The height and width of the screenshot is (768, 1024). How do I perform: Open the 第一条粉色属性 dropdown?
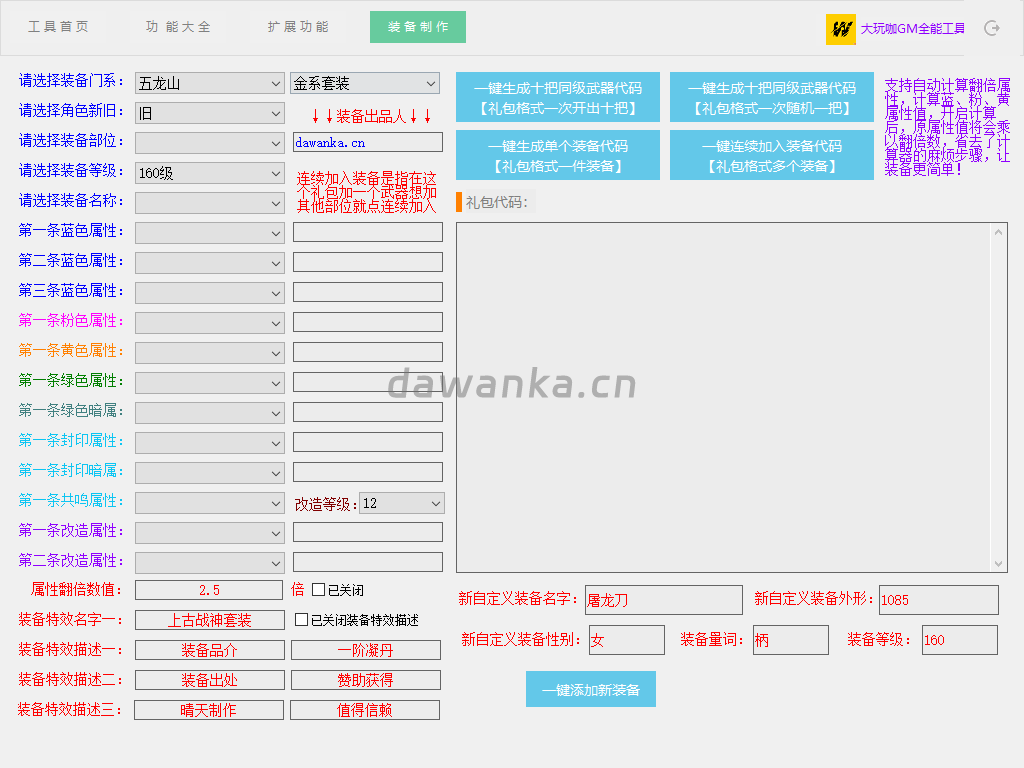click(210, 323)
